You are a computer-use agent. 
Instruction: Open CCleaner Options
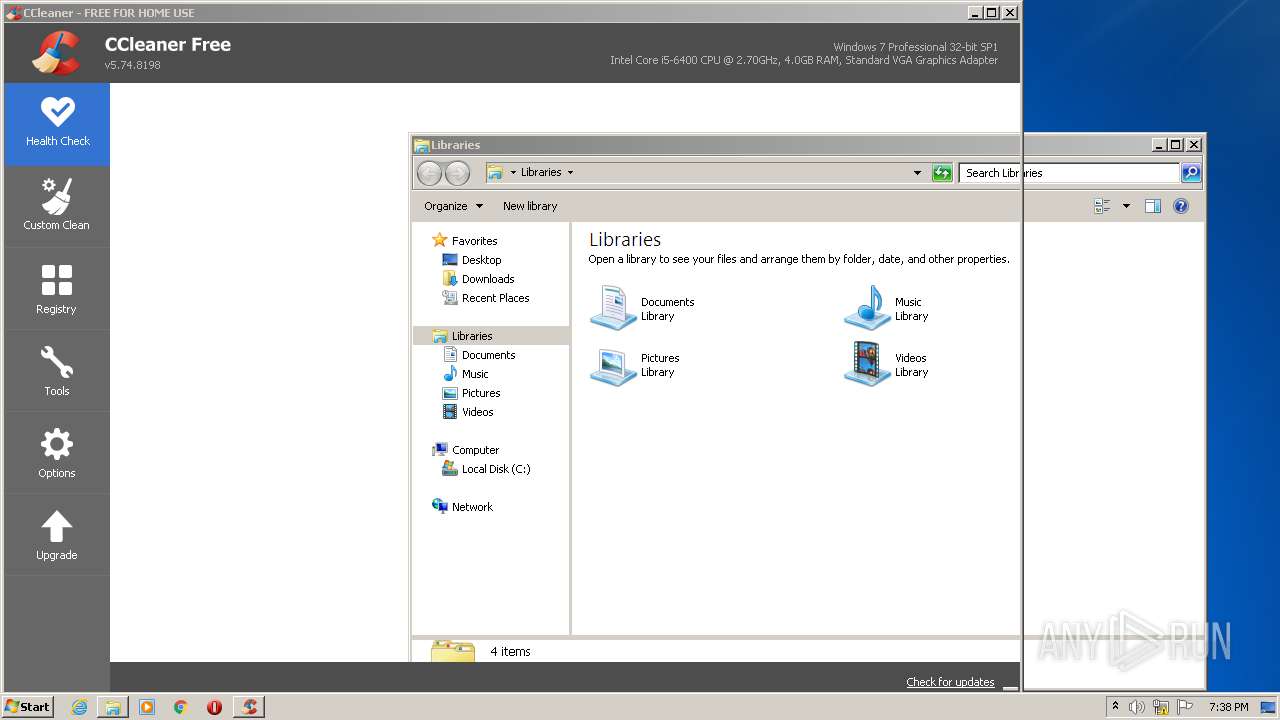click(x=57, y=453)
